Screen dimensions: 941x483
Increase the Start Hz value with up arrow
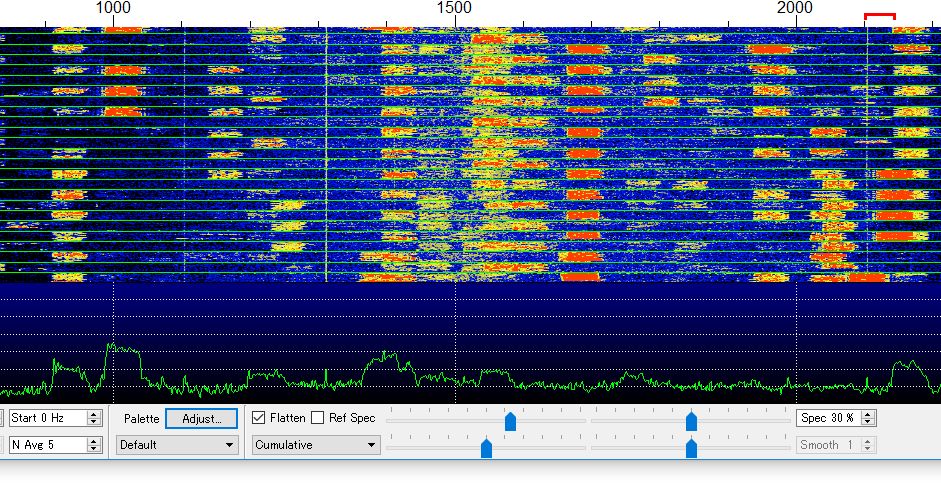pyautogui.click(x=94, y=414)
